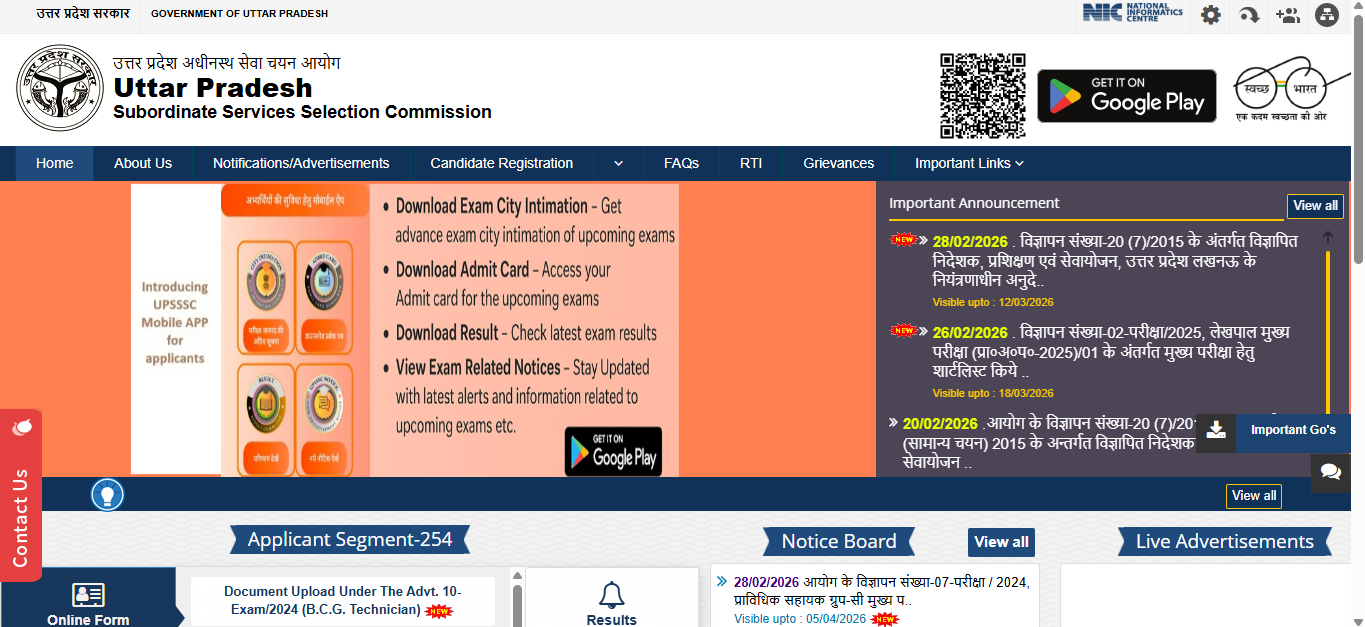The height and width of the screenshot is (627, 1365).
Task: Open the chat bubble icon at right edge
Action: (1330, 472)
